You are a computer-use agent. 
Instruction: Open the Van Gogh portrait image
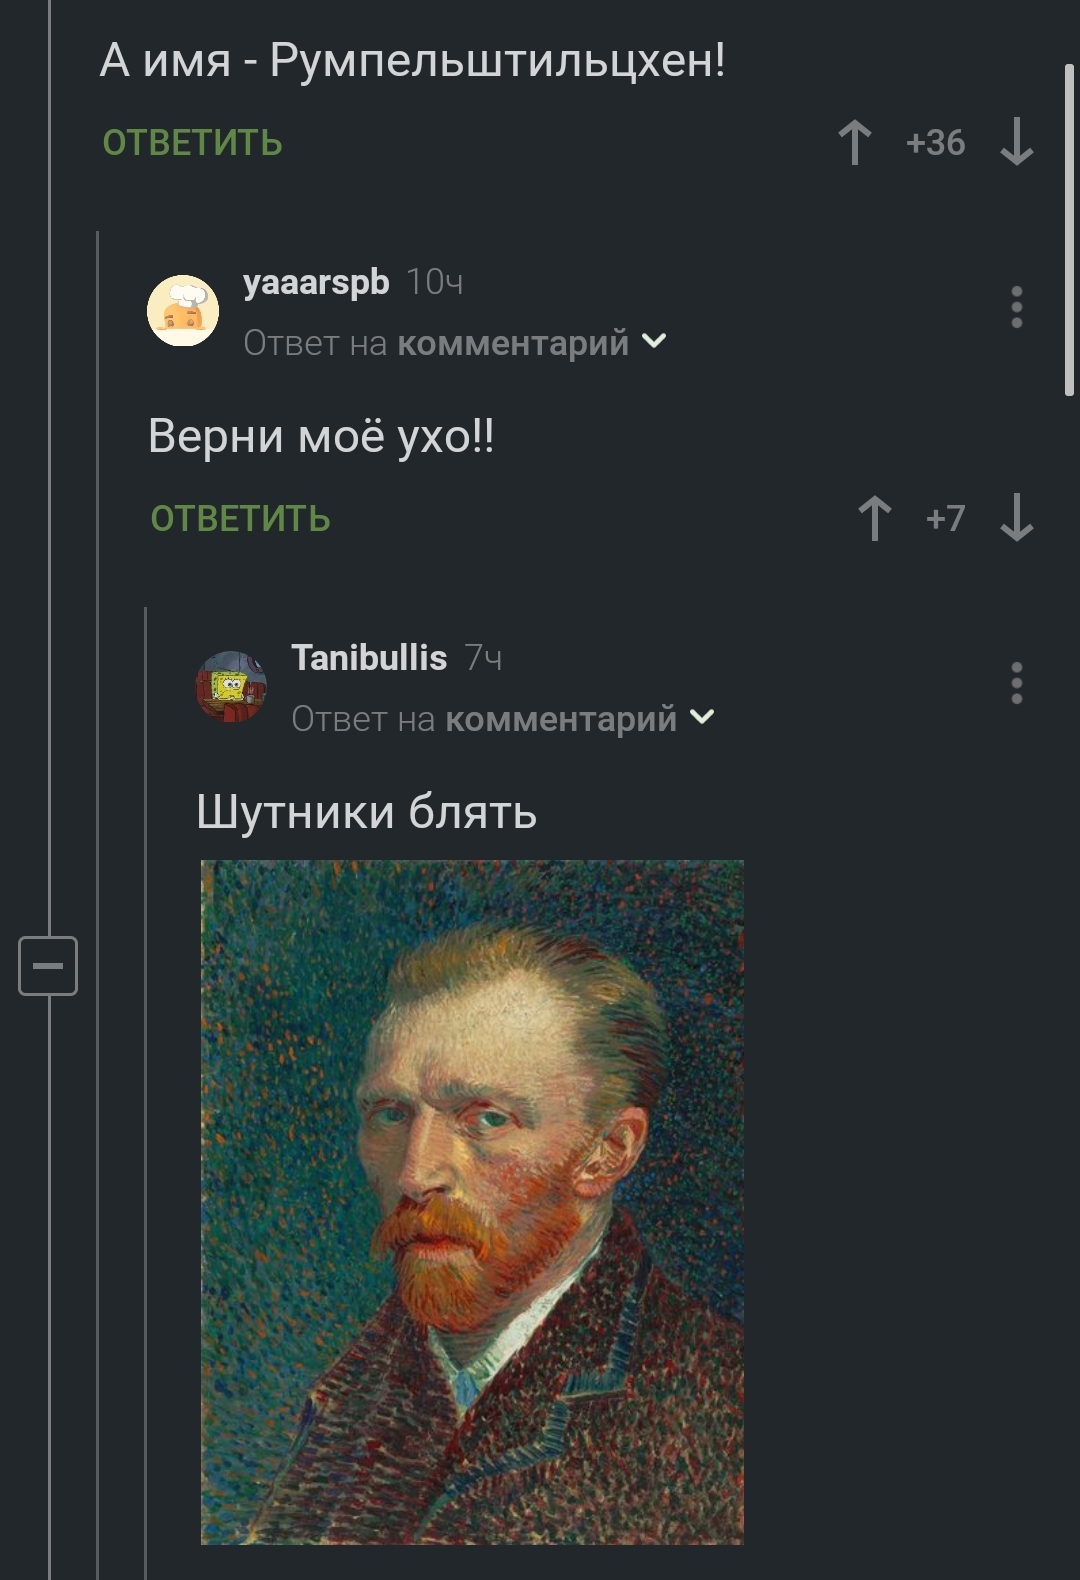(x=472, y=1202)
